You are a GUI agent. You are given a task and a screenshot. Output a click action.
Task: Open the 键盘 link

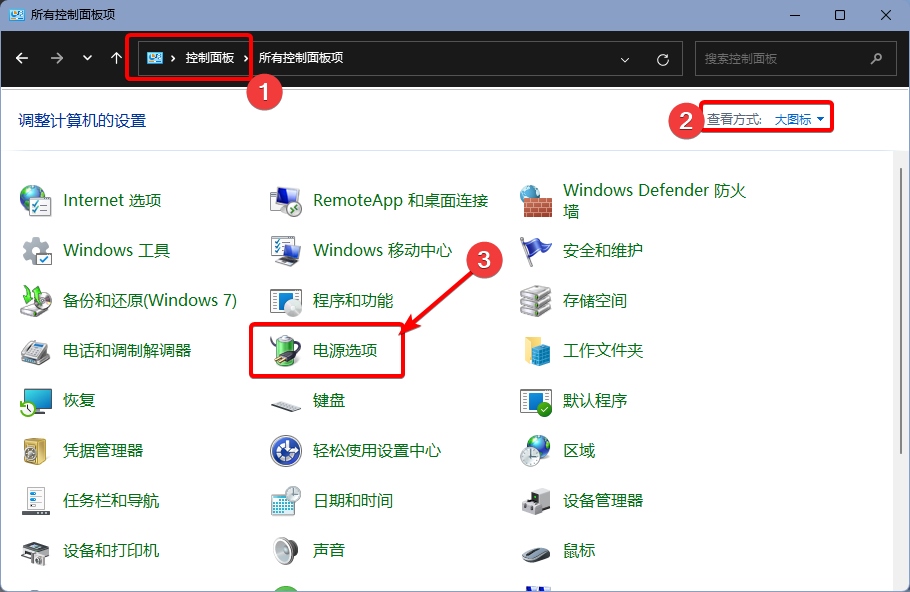(329, 401)
